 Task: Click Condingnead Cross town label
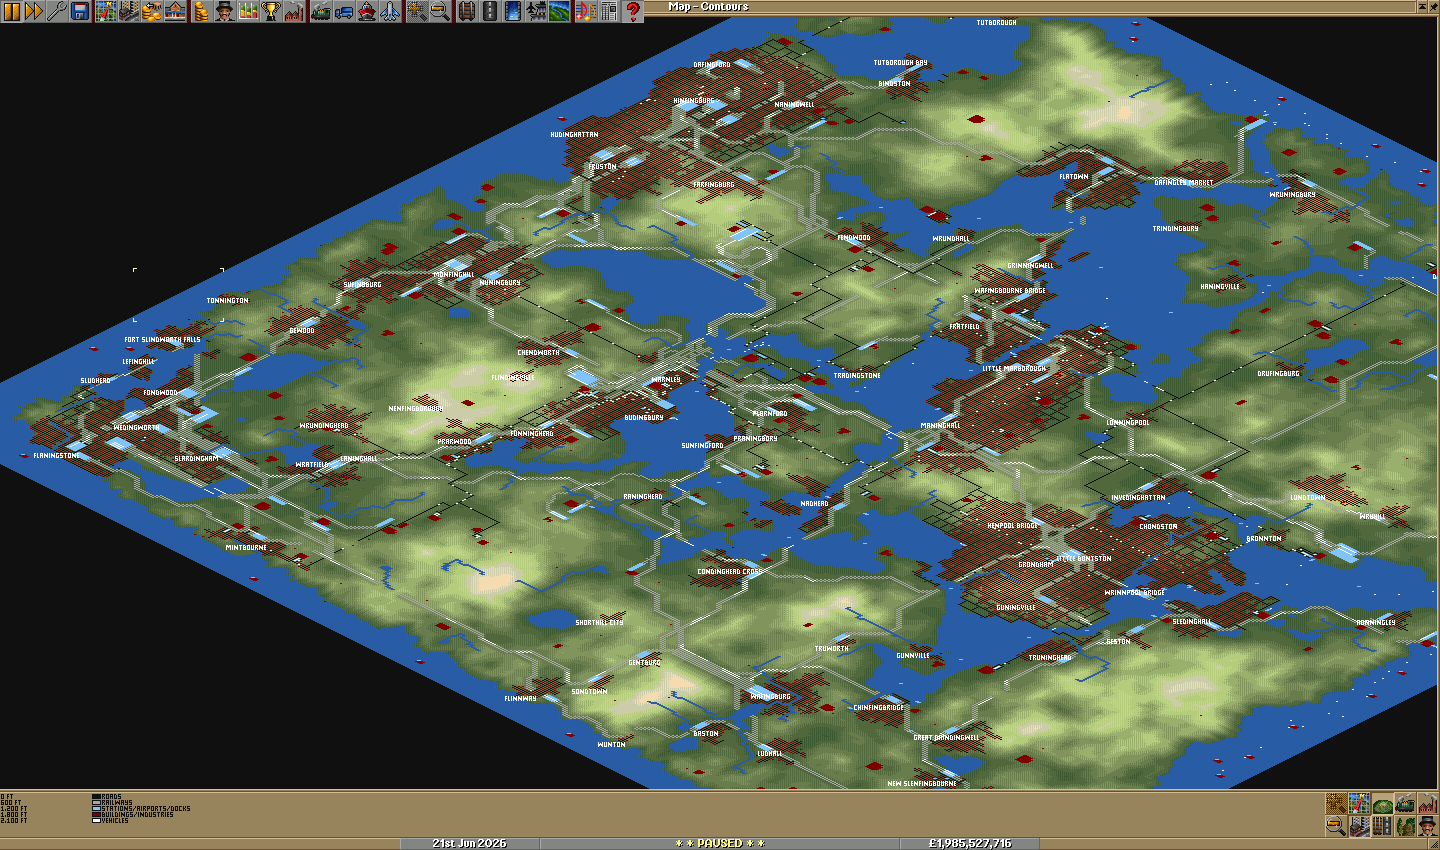click(x=730, y=572)
